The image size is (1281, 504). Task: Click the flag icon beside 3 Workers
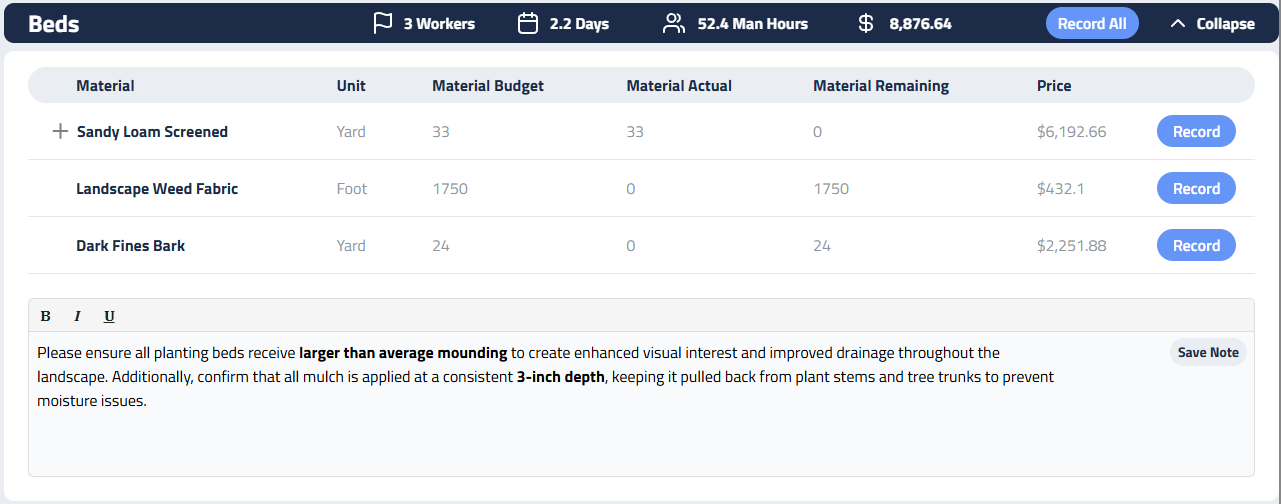point(382,23)
